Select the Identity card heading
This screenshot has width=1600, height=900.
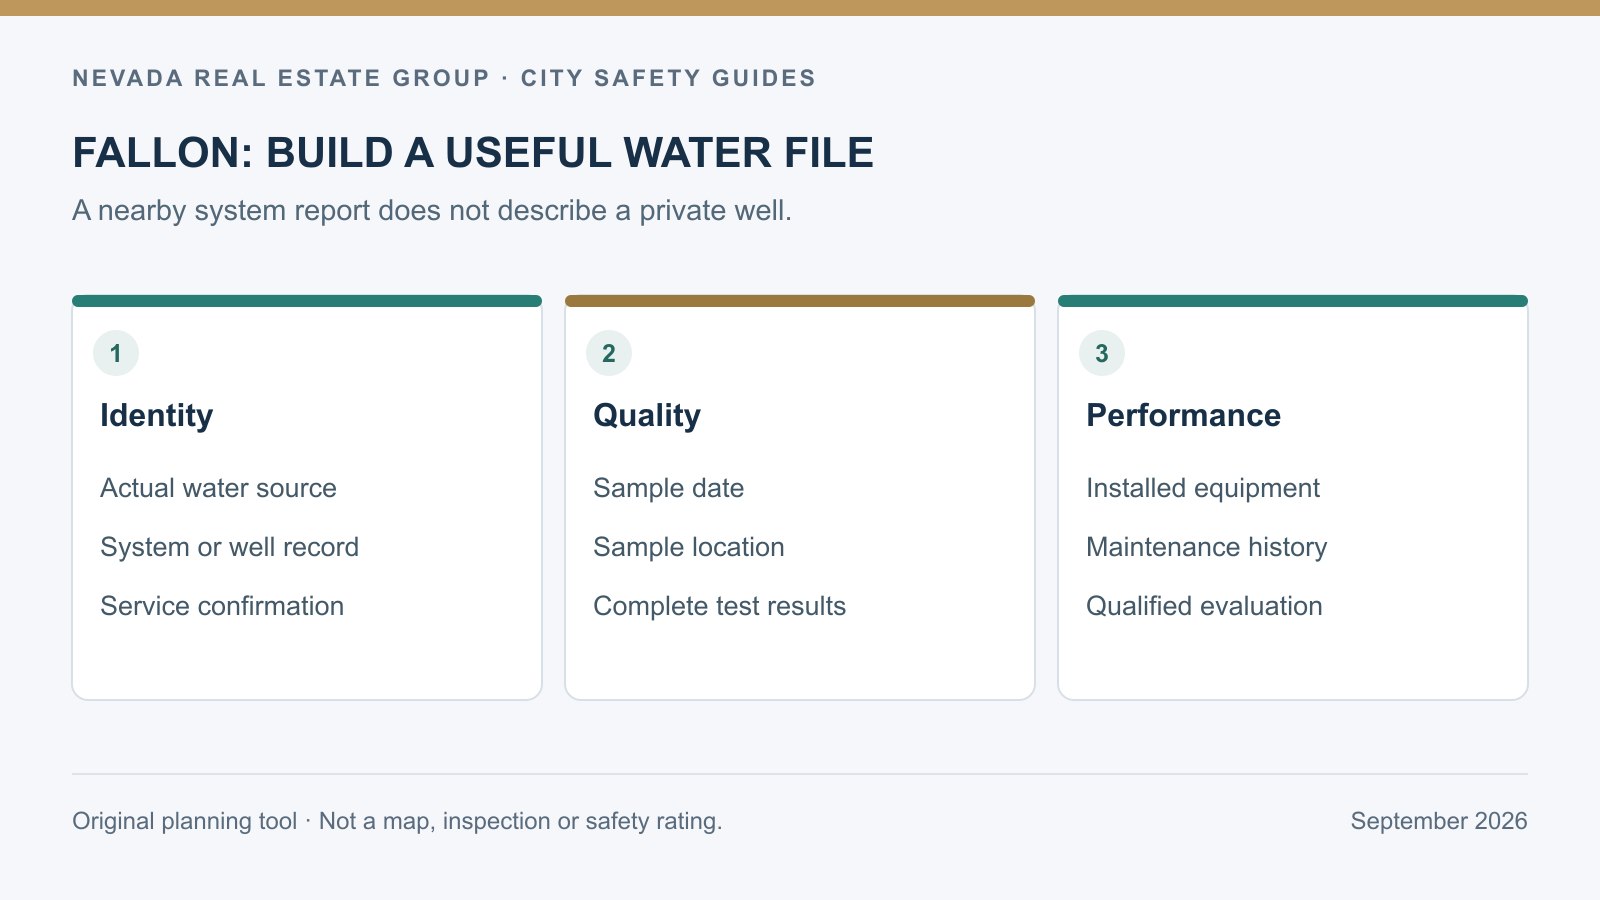pos(157,415)
